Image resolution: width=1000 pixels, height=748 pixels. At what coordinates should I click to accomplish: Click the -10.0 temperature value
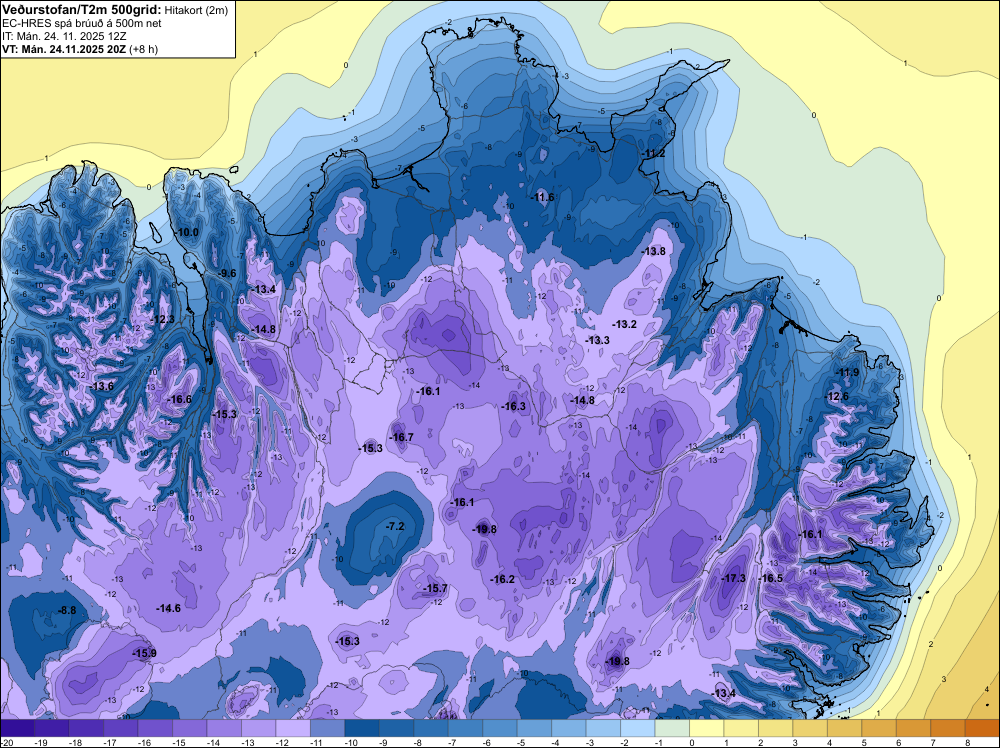pos(188,232)
